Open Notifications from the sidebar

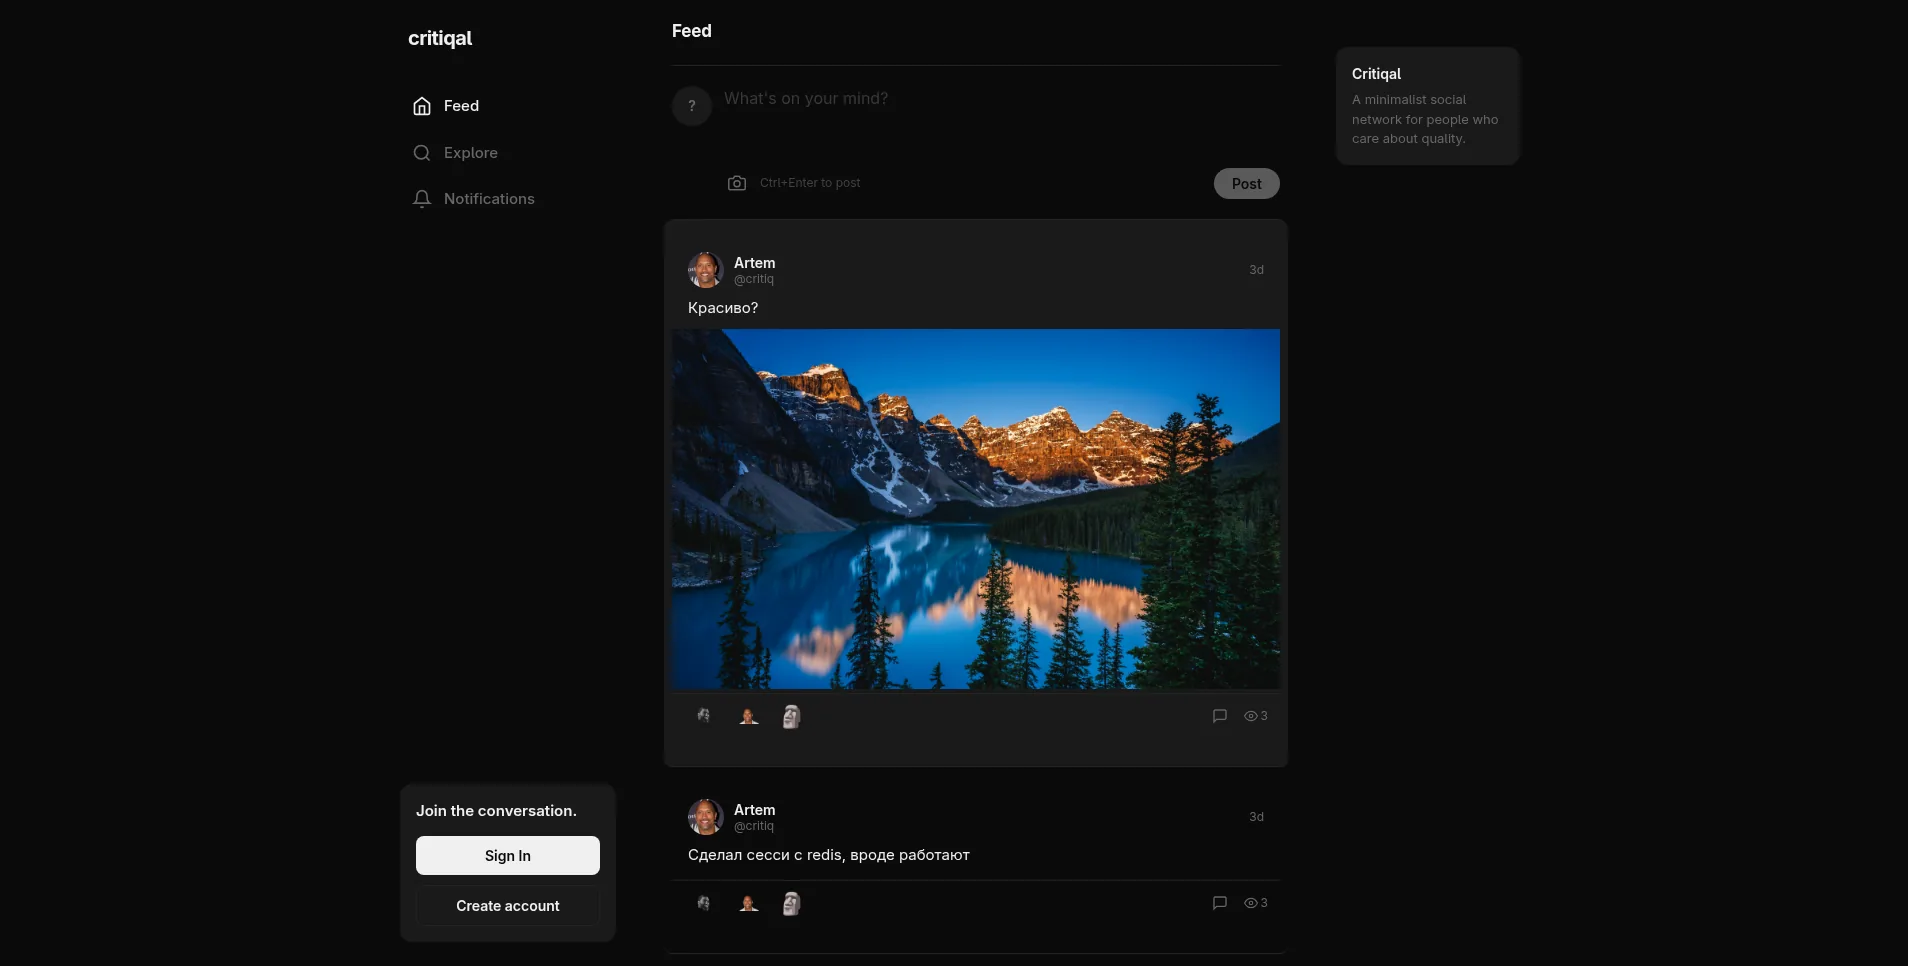point(473,199)
